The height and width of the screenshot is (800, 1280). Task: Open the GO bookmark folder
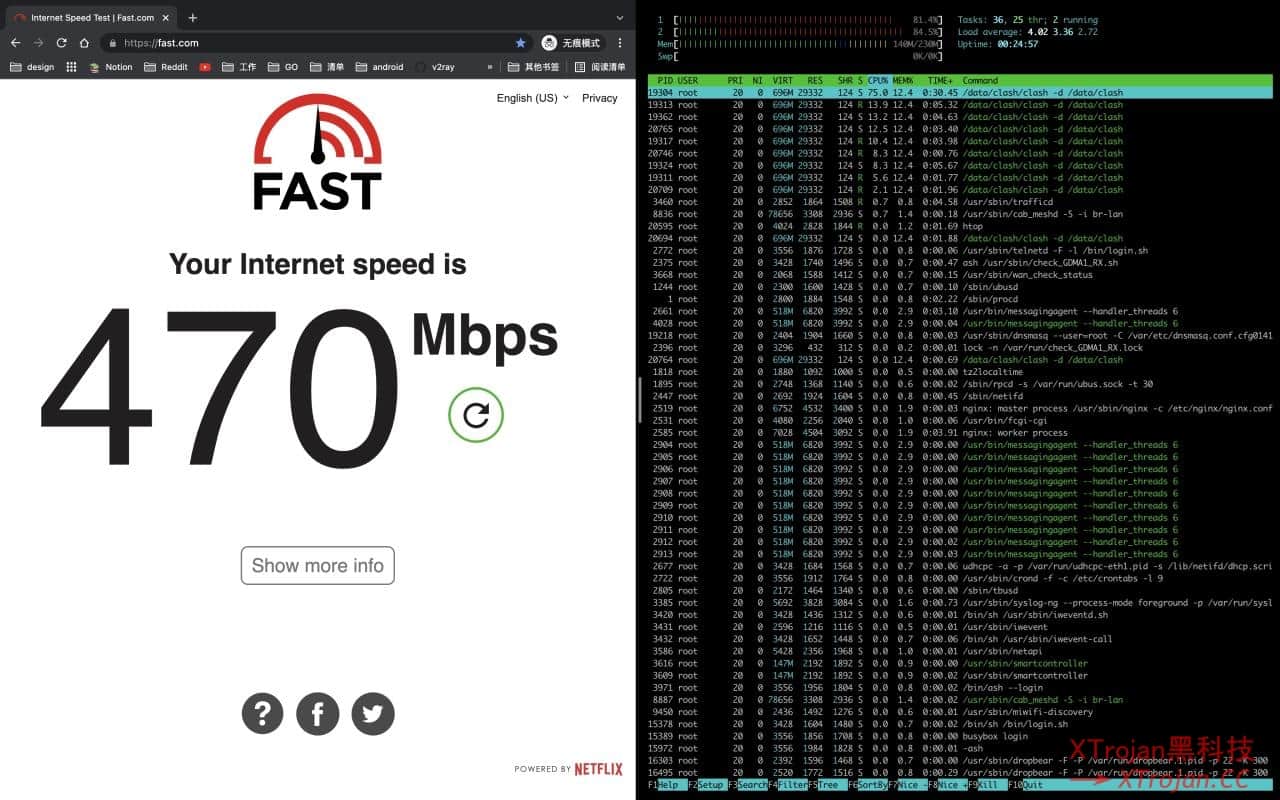[x=283, y=67]
